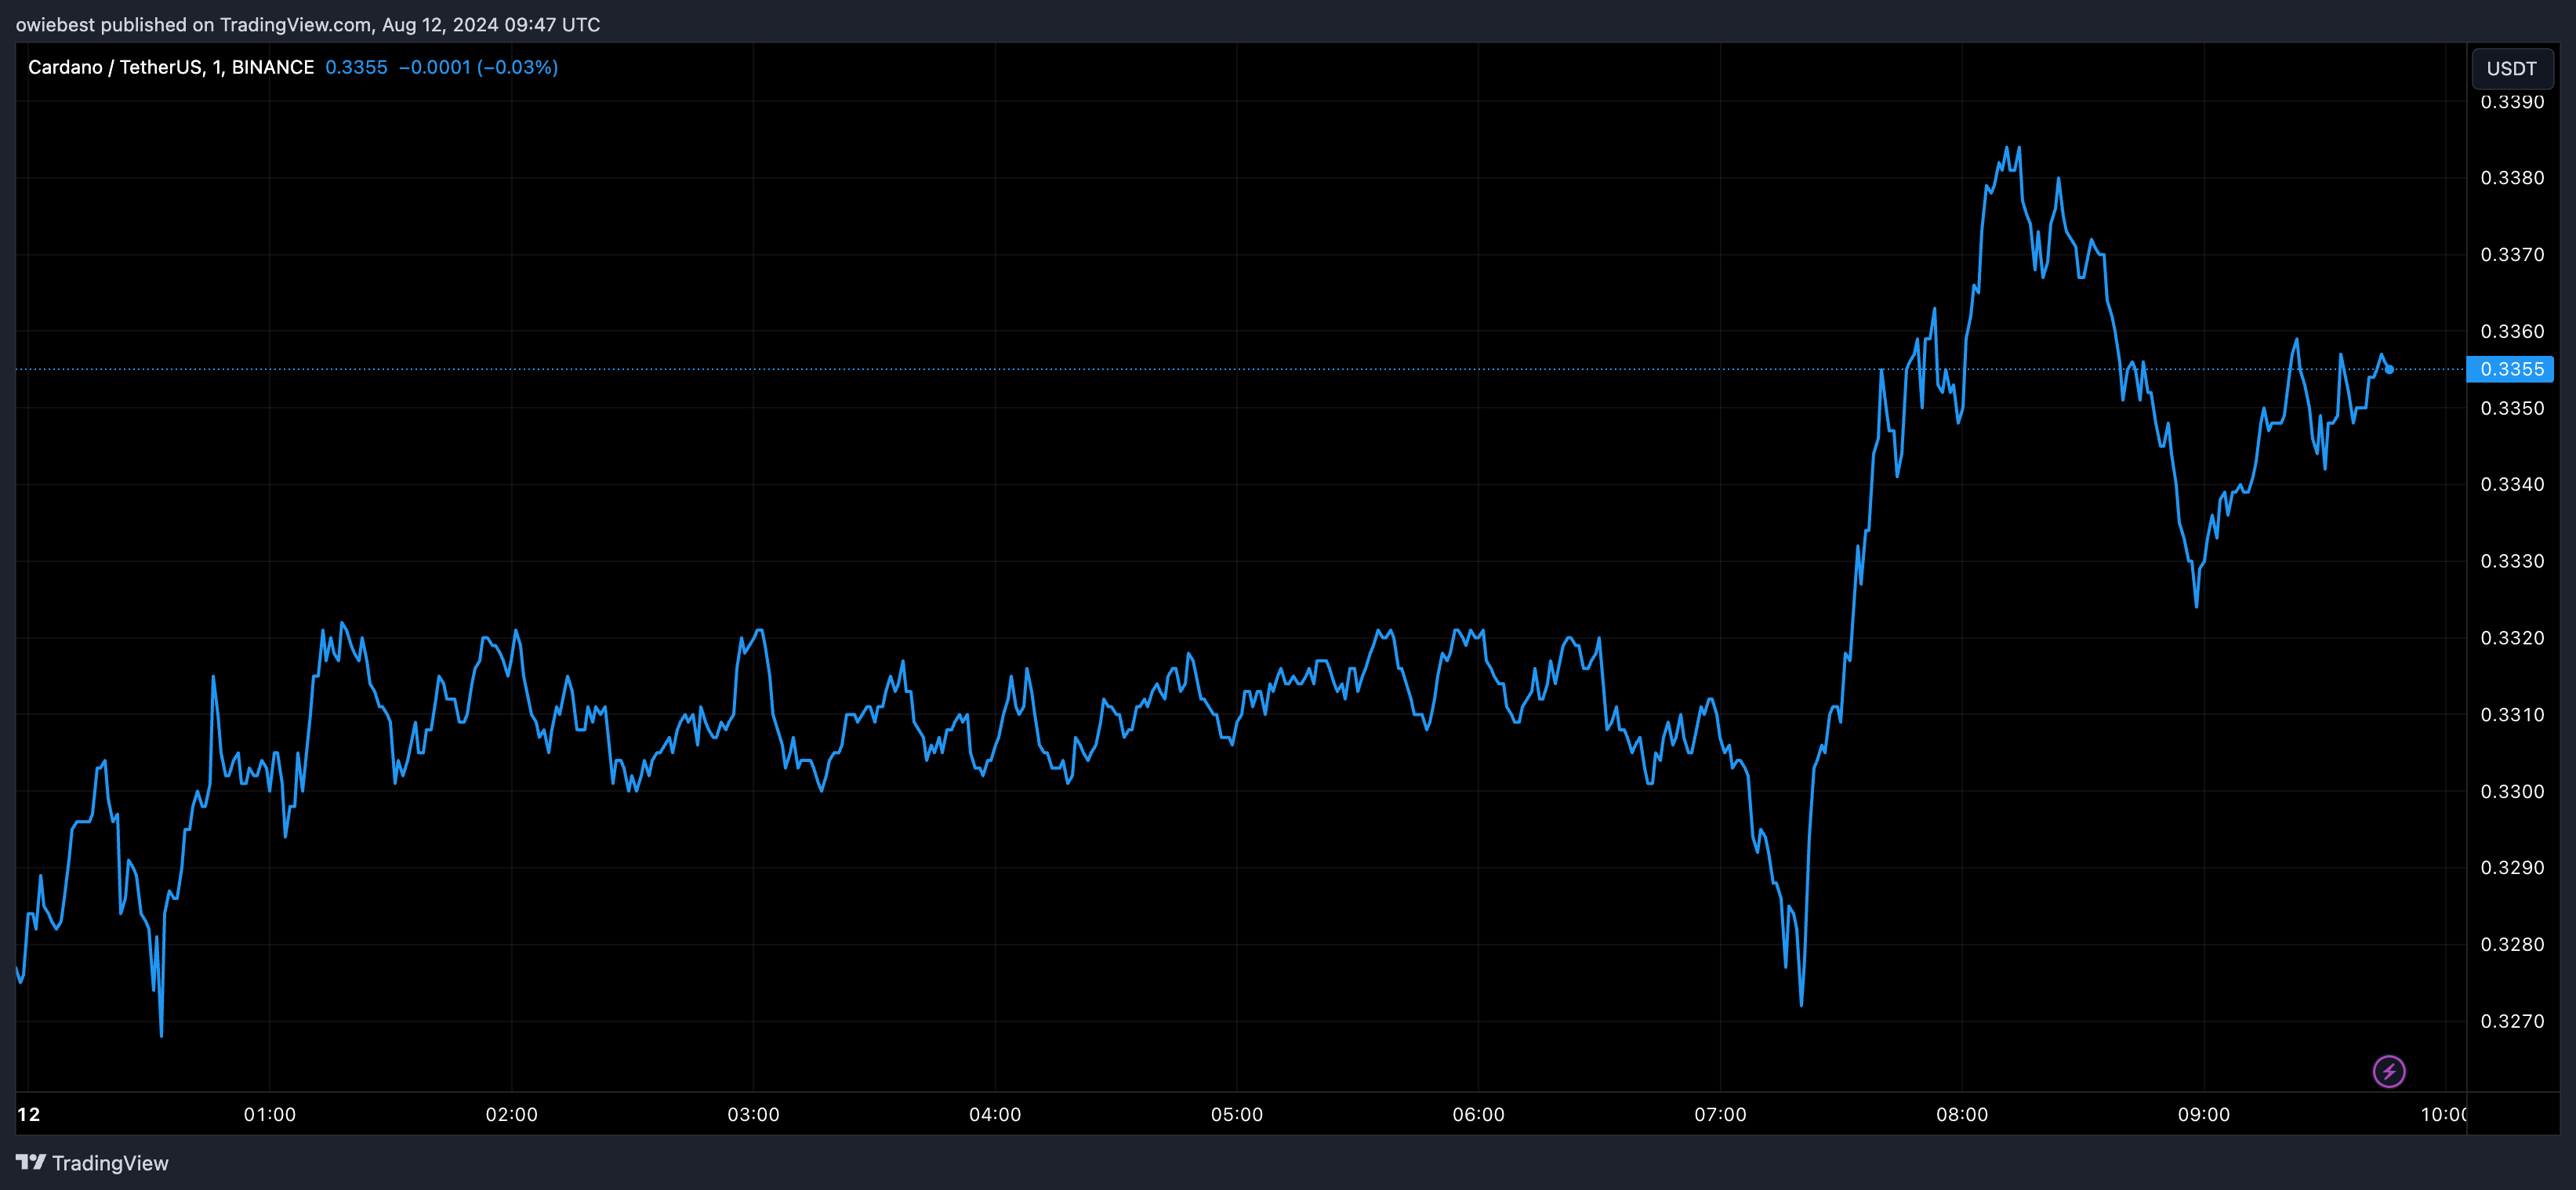2576x1190 pixels.
Task: Click the 0.3380 price scale label
Action: click(2512, 178)
